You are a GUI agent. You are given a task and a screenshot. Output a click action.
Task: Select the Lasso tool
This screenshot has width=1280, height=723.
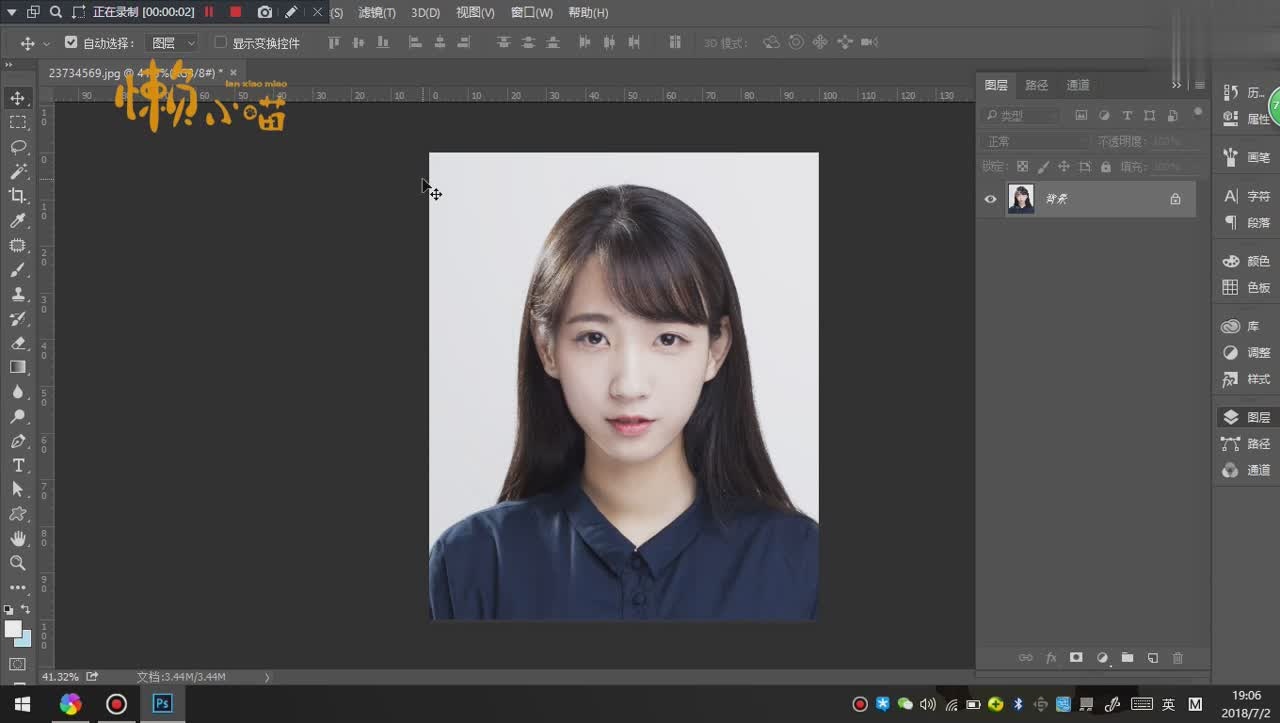point(18,147)
